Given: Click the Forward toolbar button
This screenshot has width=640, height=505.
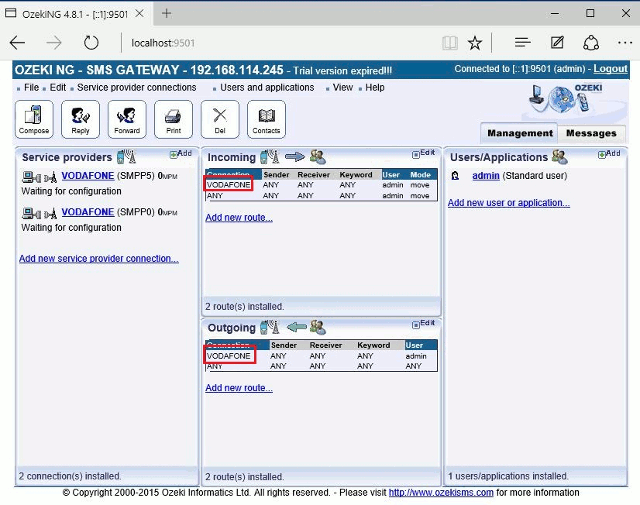Looking at the screenshot, I should click(x=127, y=119).
